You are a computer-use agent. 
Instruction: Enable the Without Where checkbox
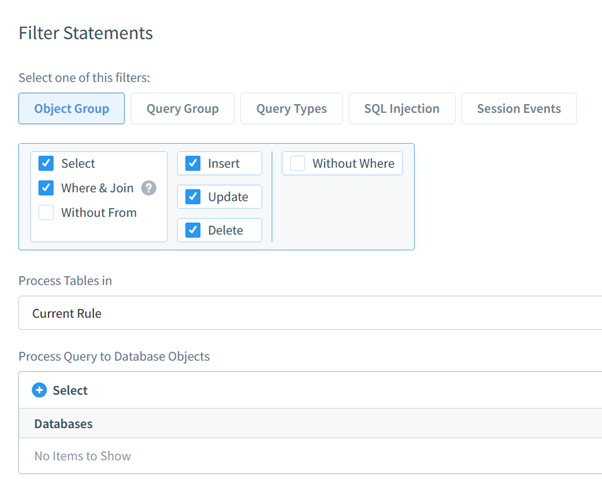pos(298,163)
